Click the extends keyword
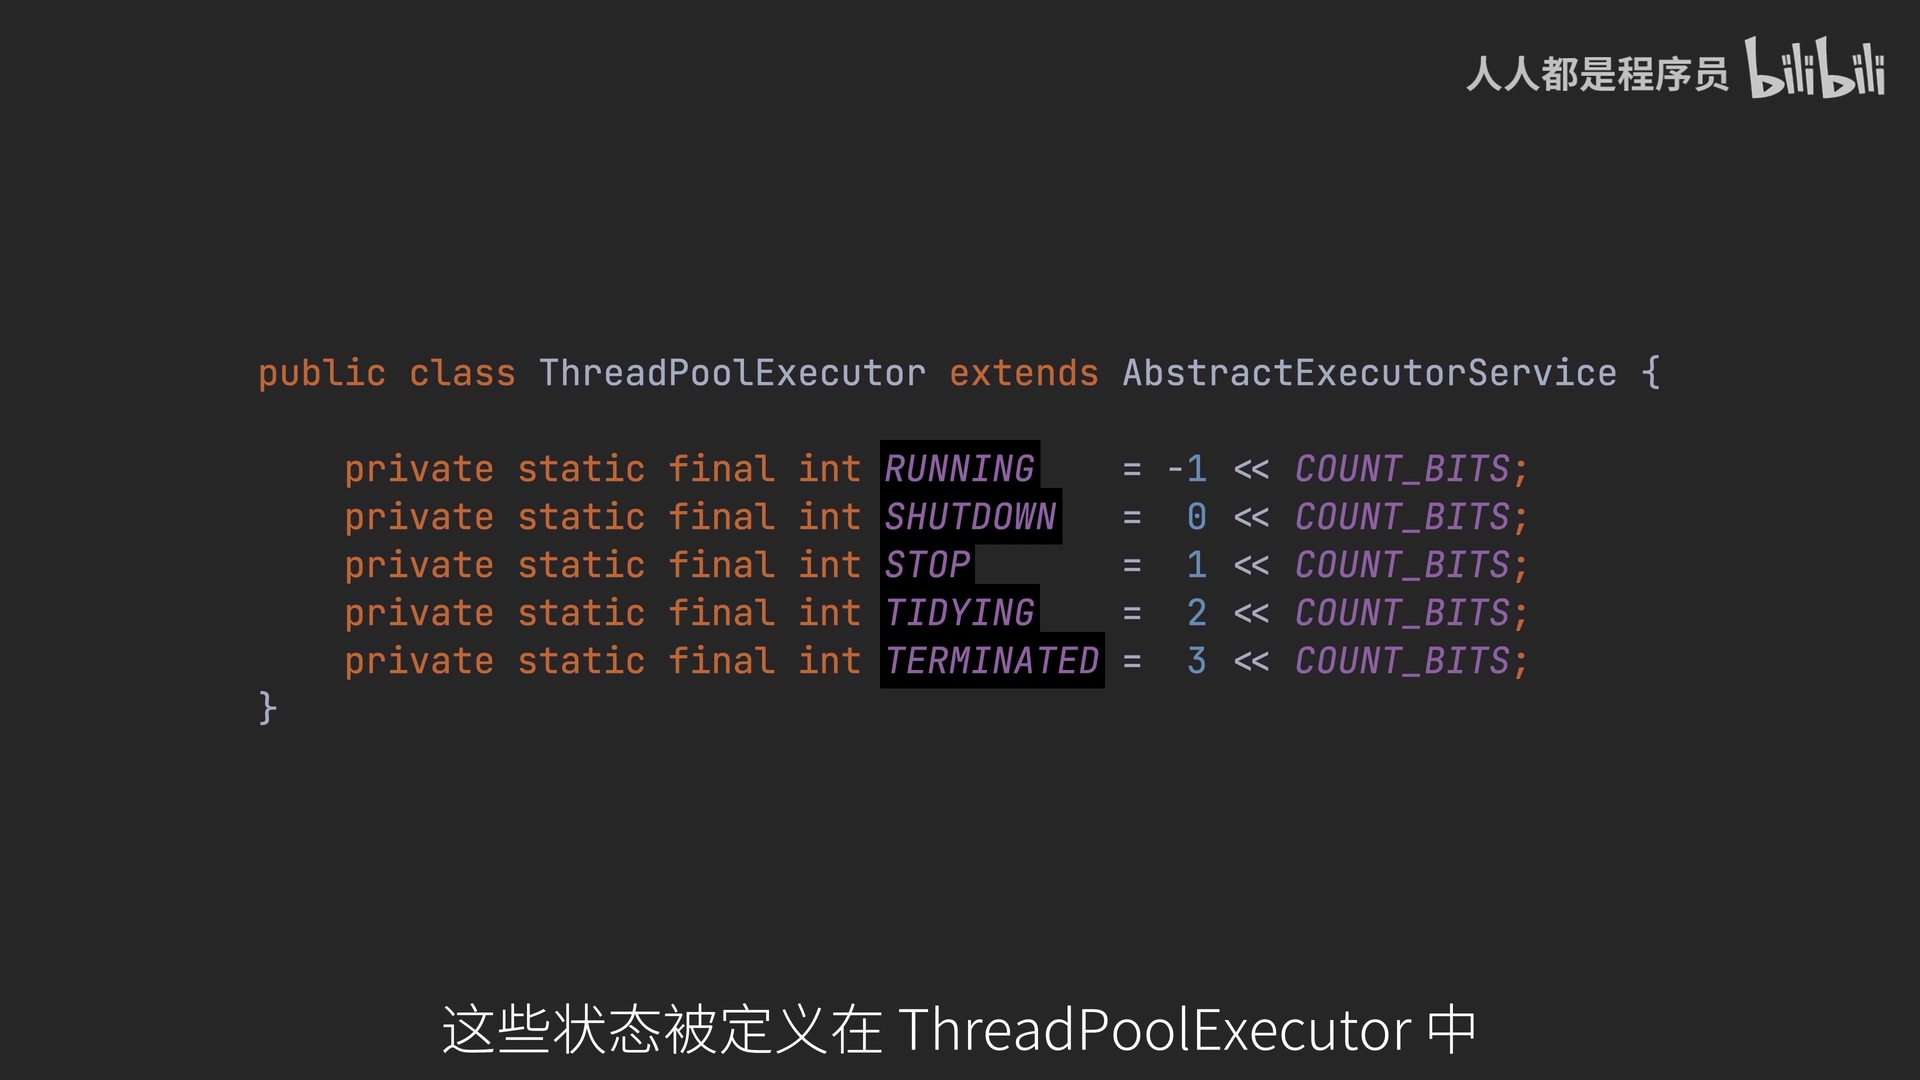 pos(1023,373)
